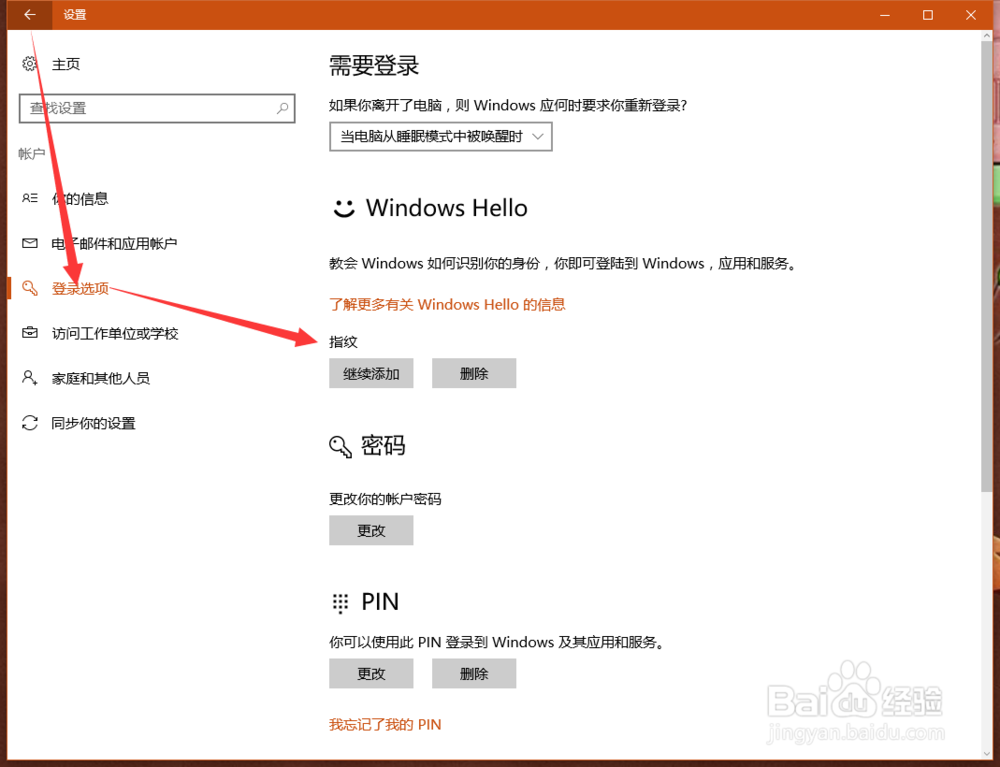Click the 你的信息 person icon
The height and width of the screenshot is (767, 1000).
(29, 198)
